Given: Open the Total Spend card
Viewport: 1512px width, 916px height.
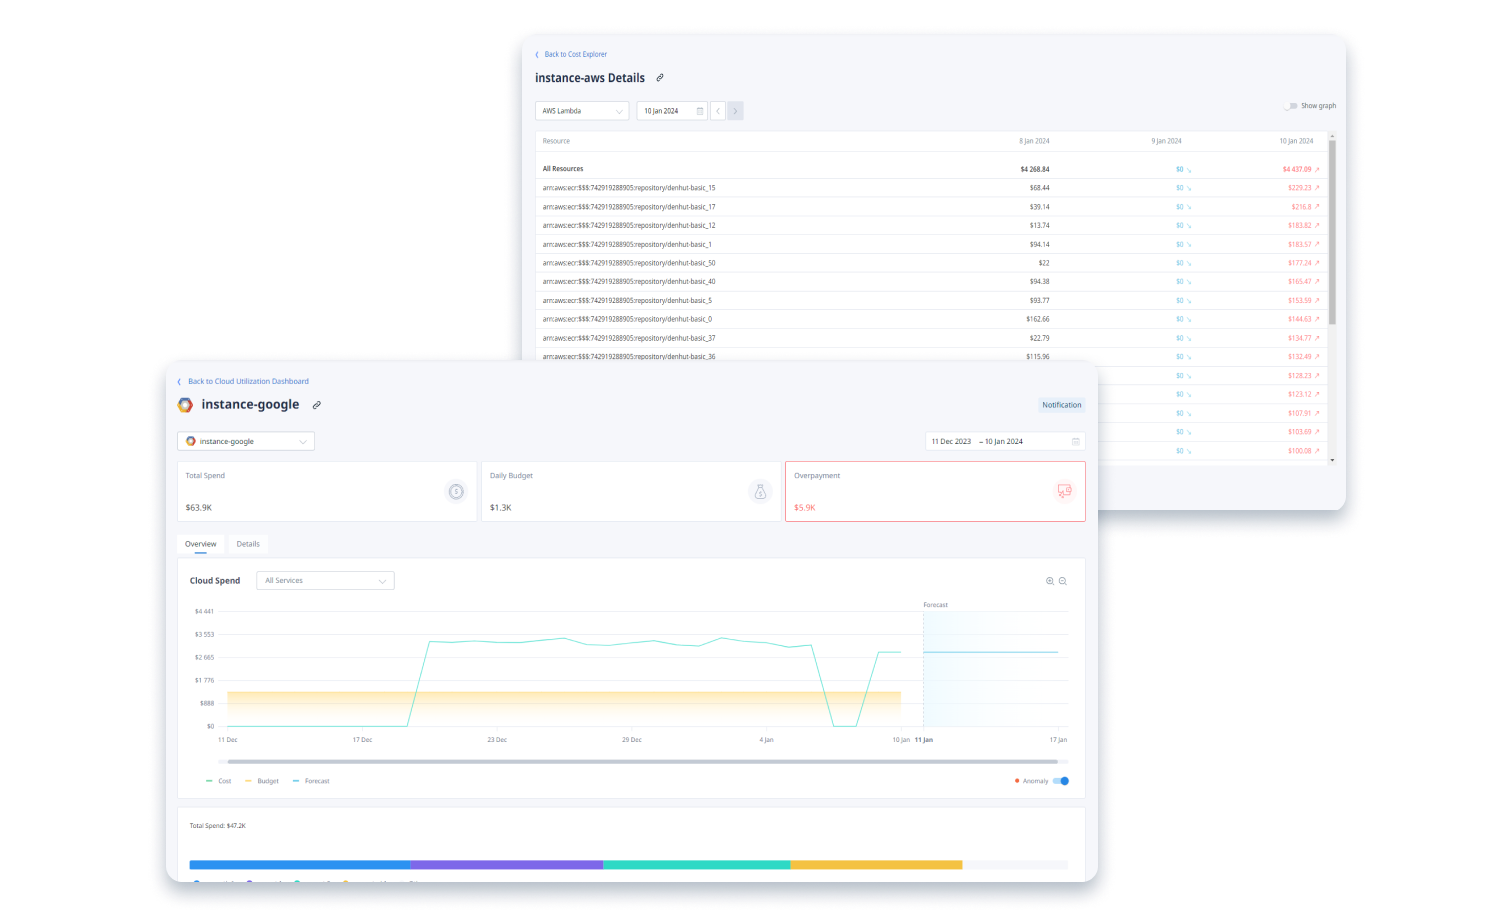Looking at the screenshot, I should [327, 491].
